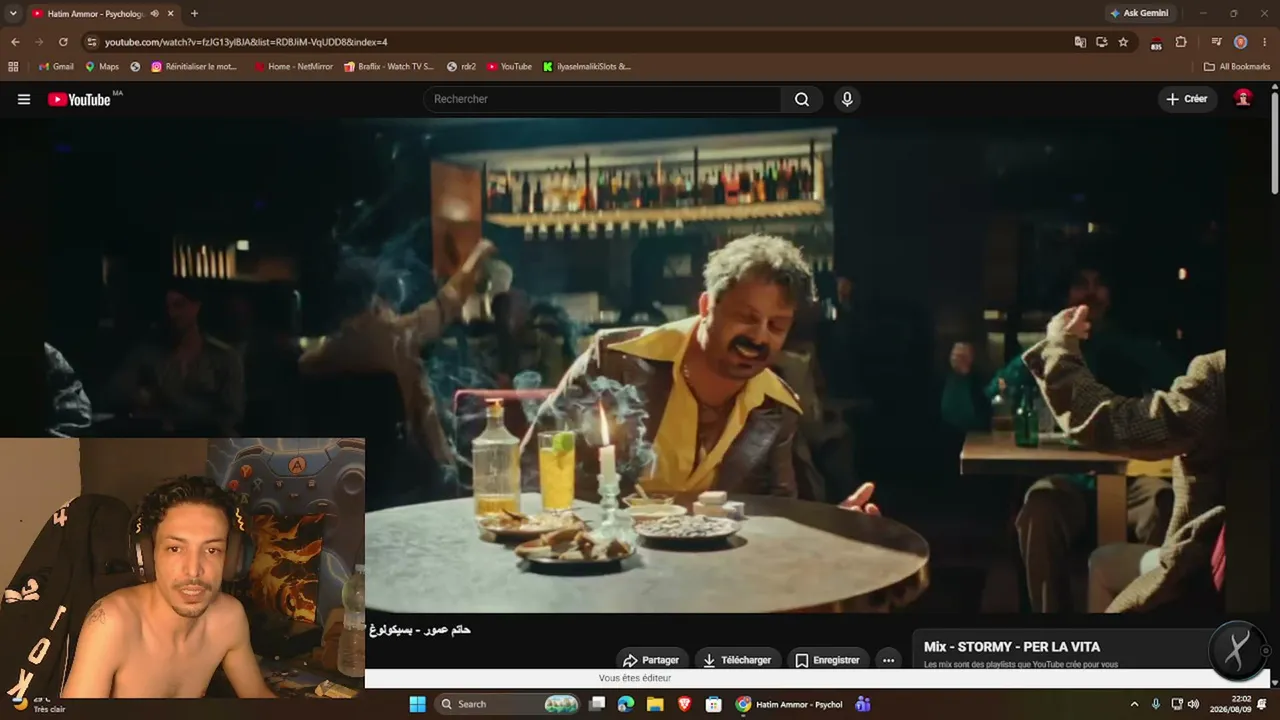Open File Explorer from the taskbar
1280x720 pixels.
click(655, 704)
